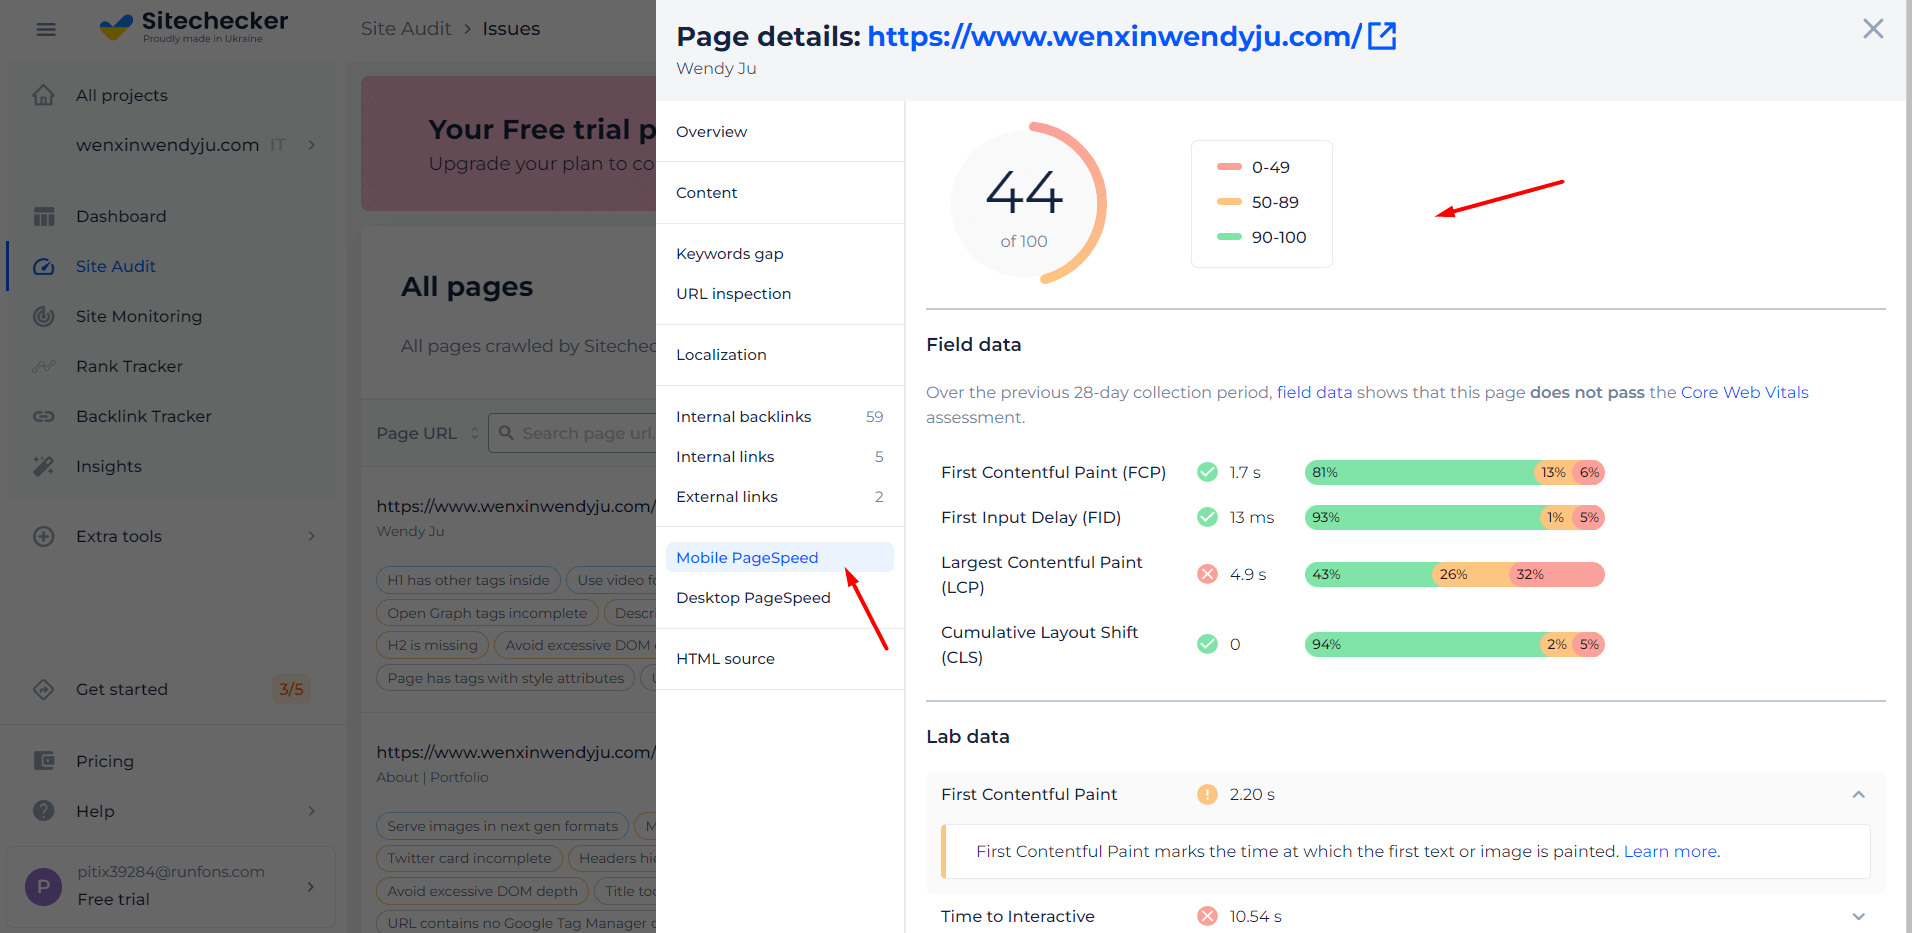Open page URL in new tab icon
Viewport: 1912px width, 933px height.
coord(1382,36)
